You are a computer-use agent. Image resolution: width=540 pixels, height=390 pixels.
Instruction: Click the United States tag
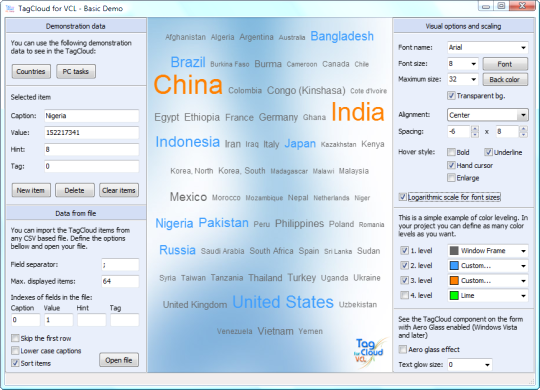[x=283, y=302]
